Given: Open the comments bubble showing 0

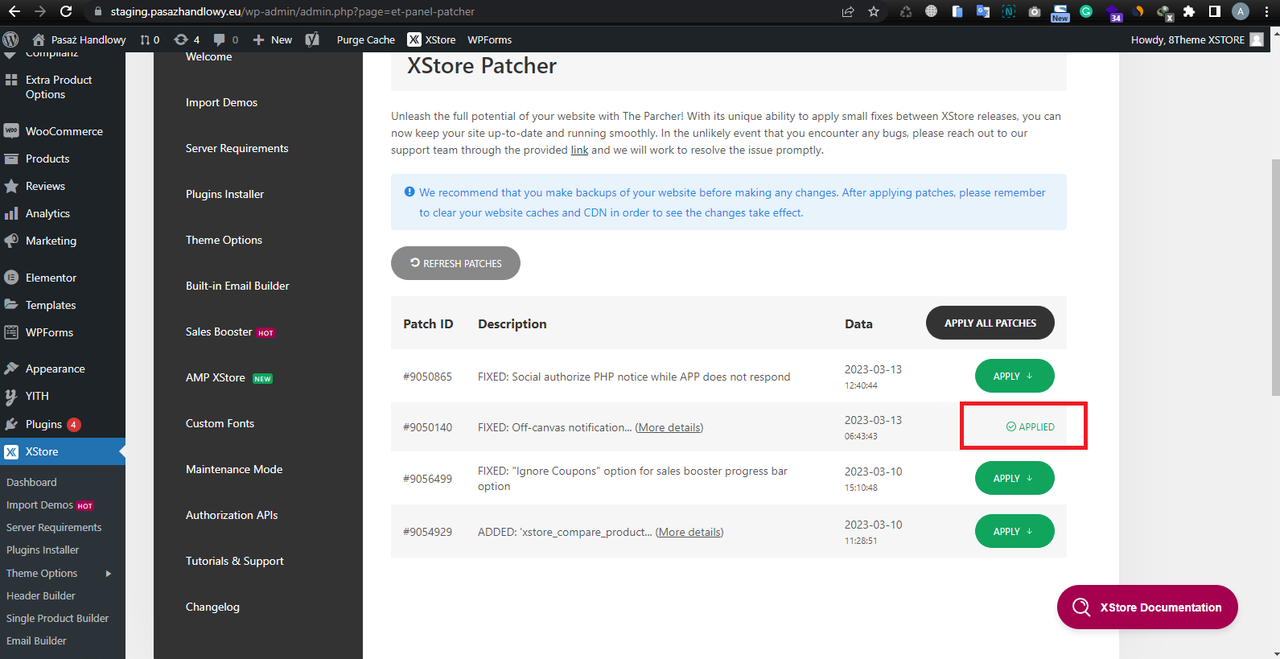Looking at the screenshot, I should [226, 40].
